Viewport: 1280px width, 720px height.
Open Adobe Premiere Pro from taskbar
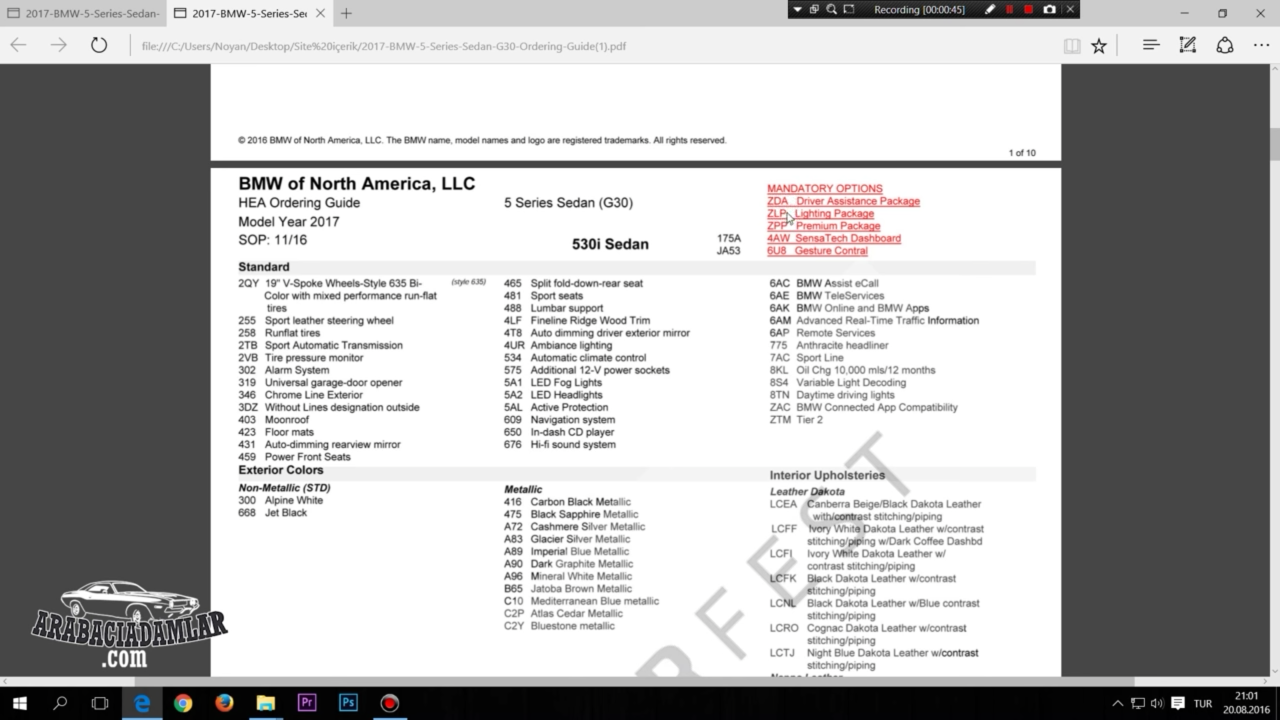(x=307, y=703)
